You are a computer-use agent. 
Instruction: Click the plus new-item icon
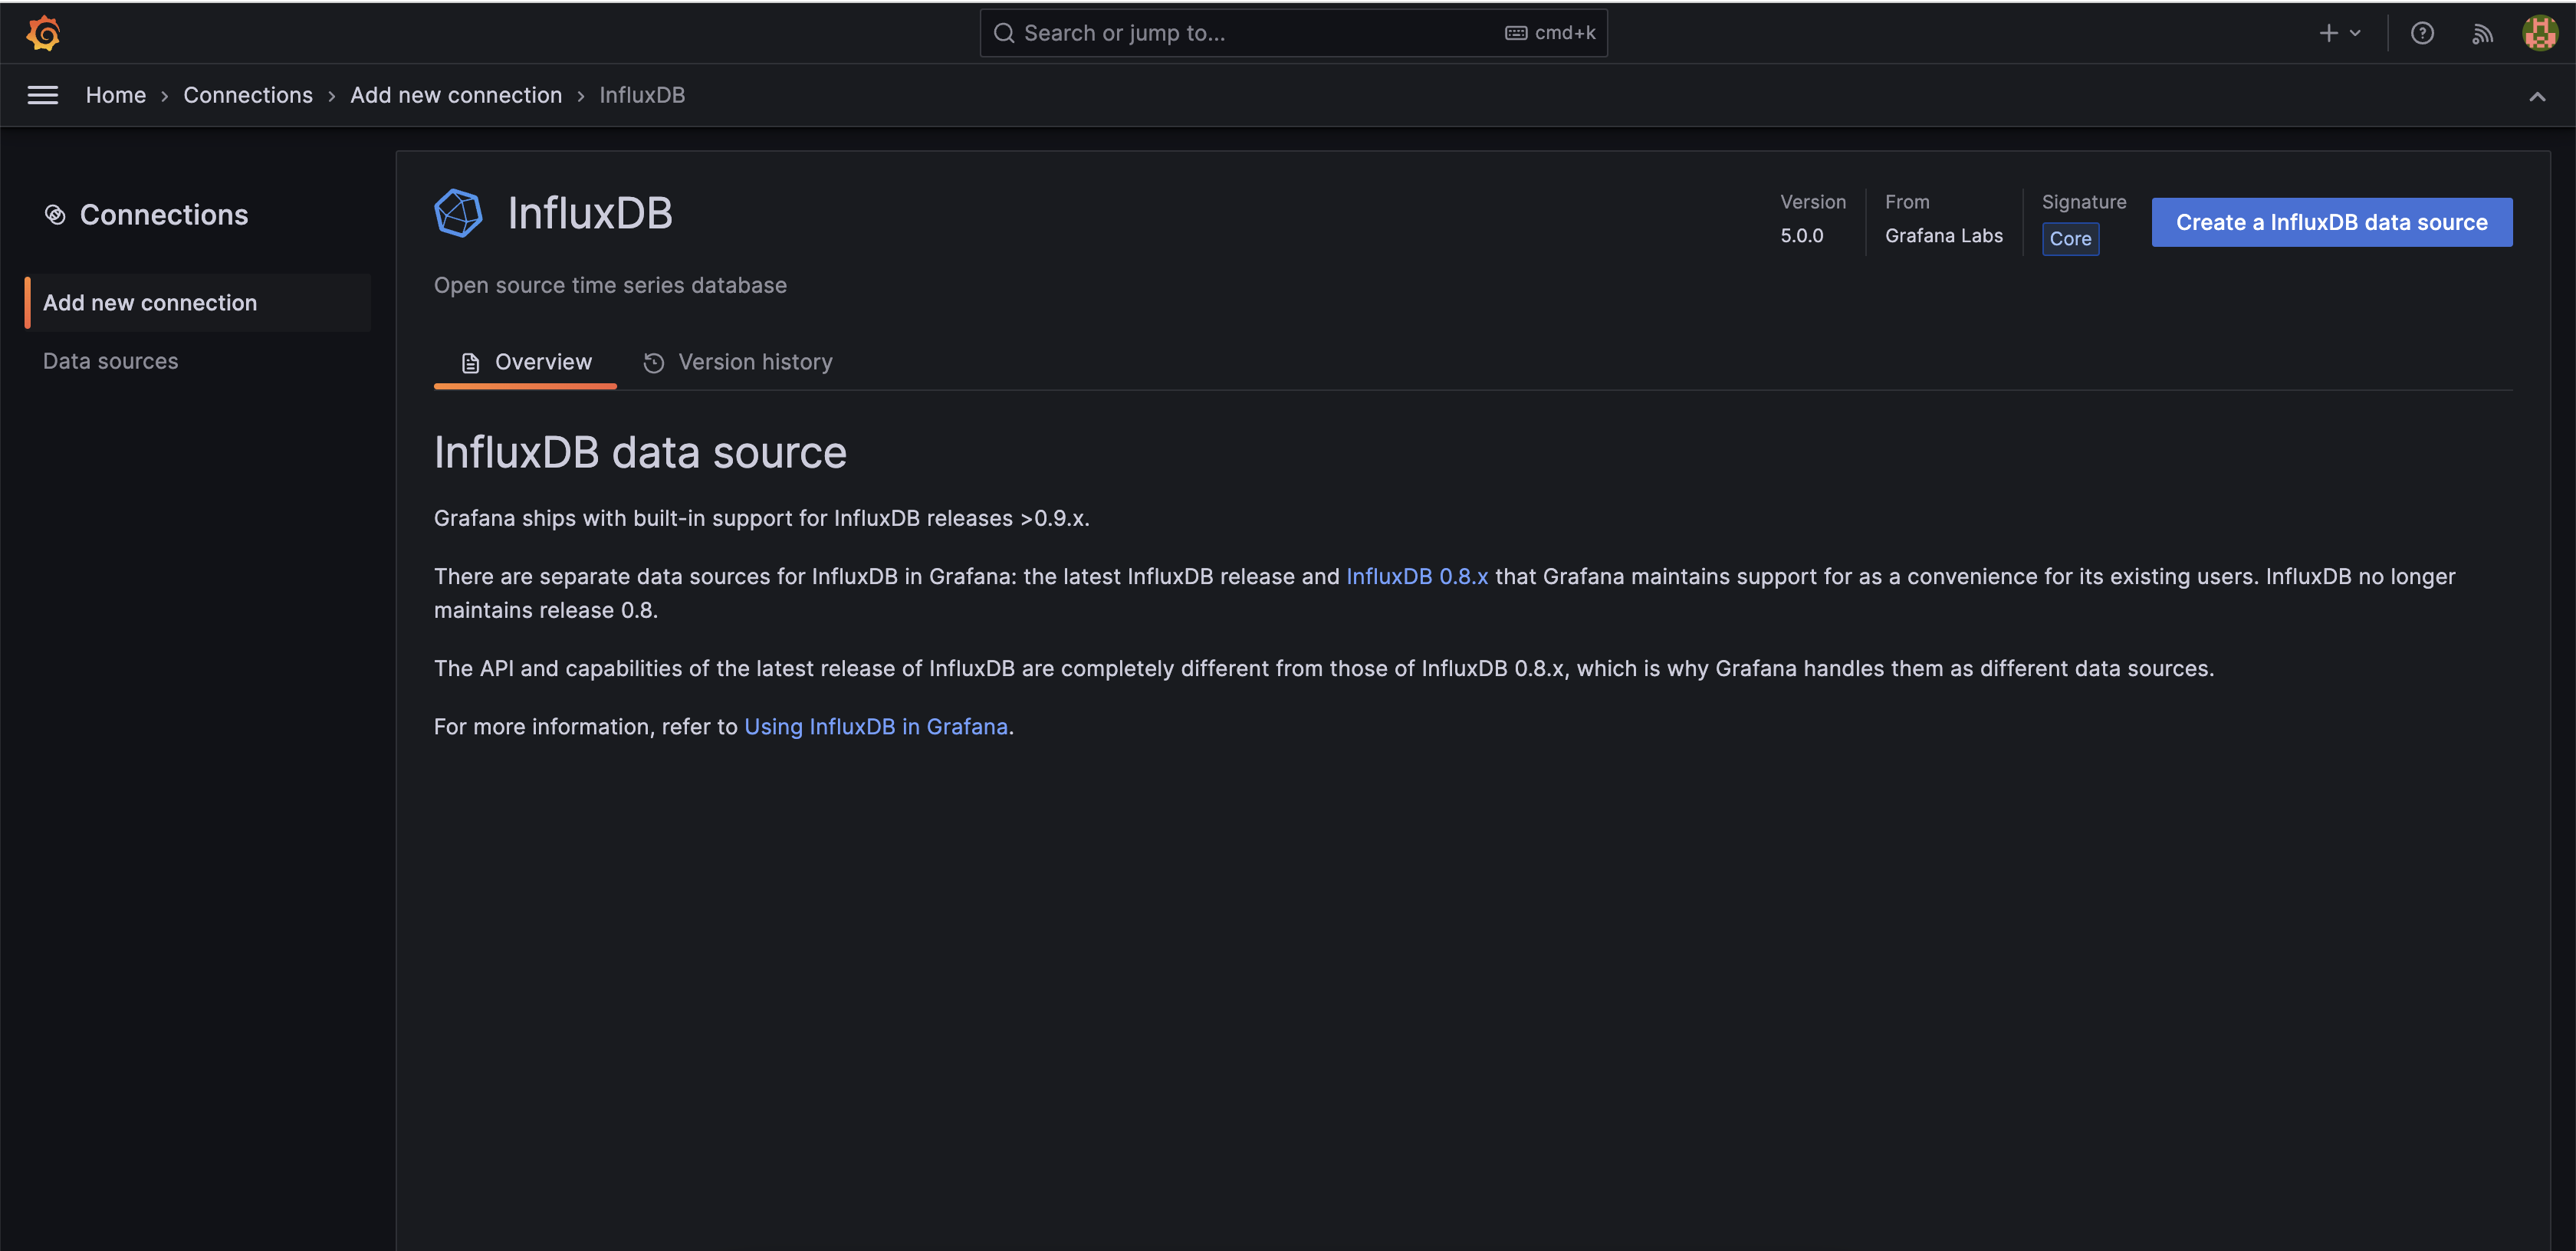[x=2328, y=33]
